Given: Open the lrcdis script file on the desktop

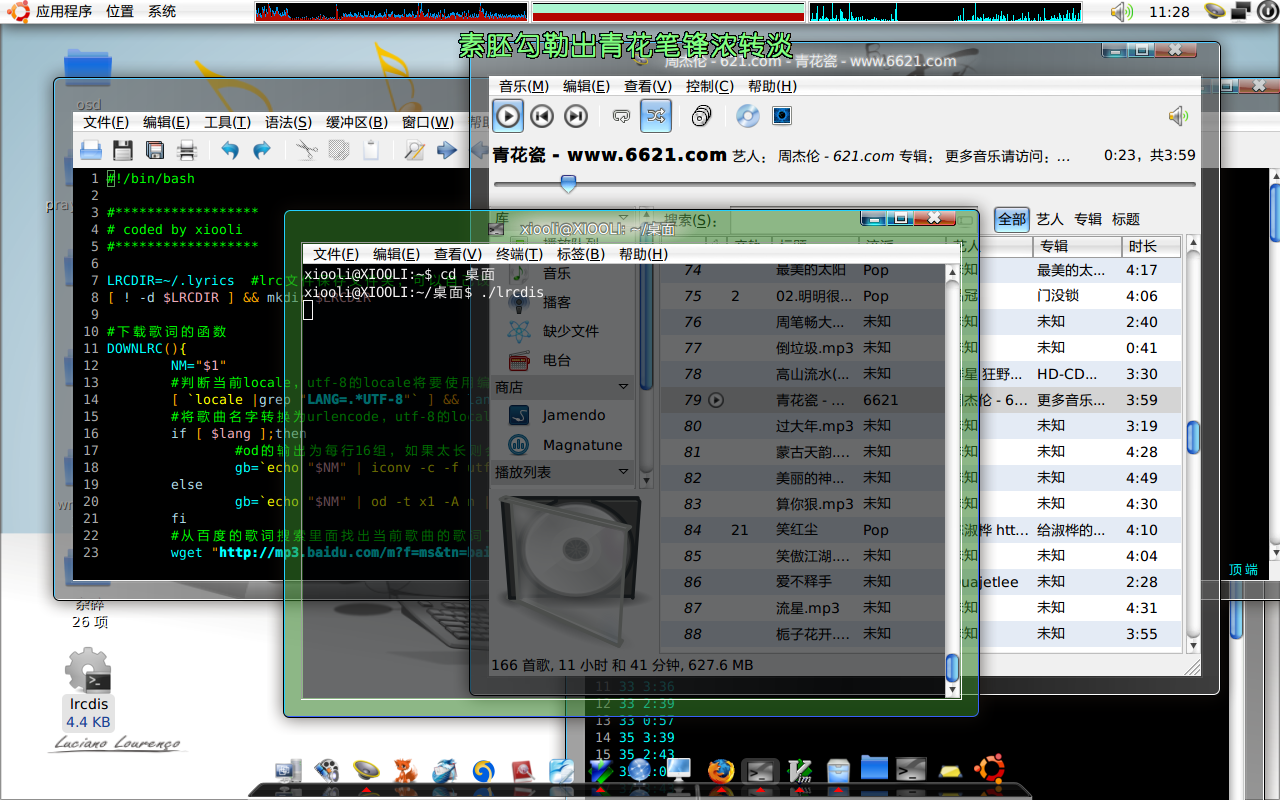Looking at the screenshot, I should click(88, 689).
